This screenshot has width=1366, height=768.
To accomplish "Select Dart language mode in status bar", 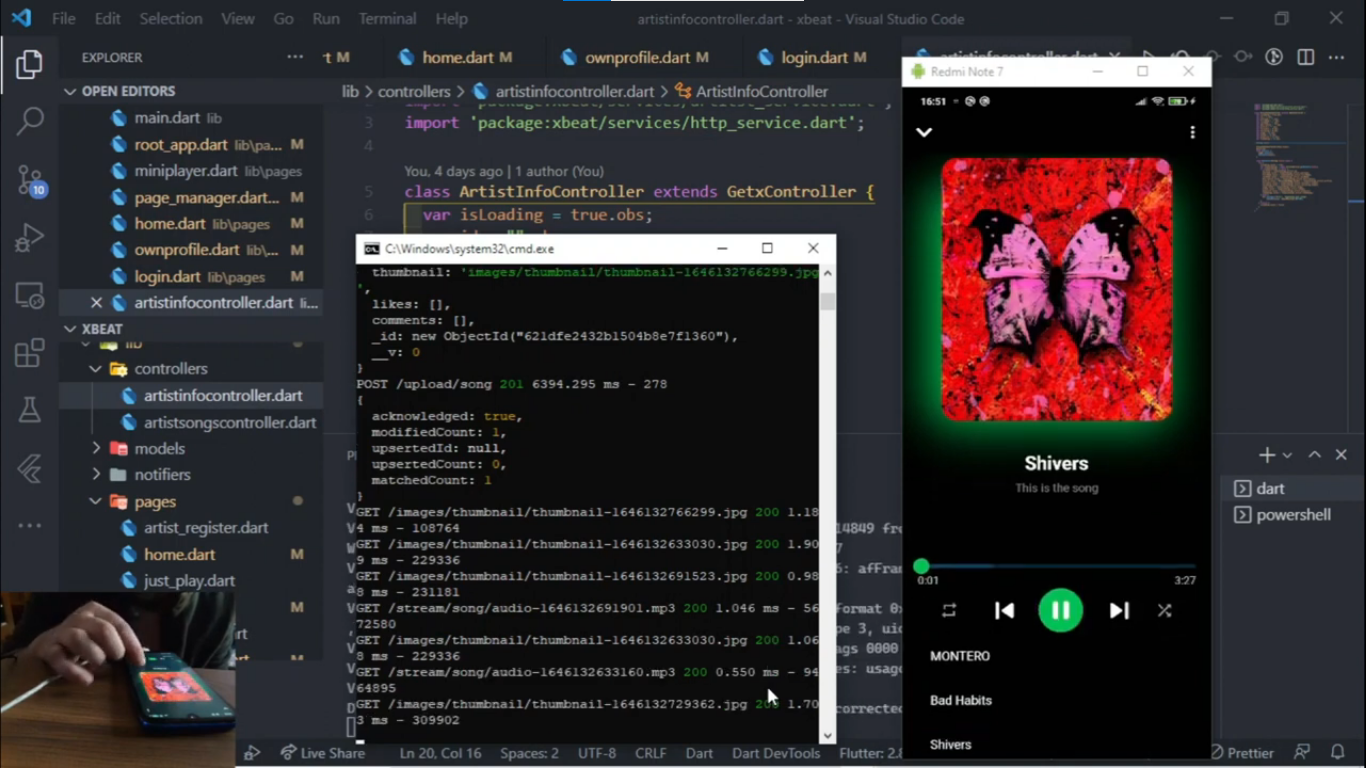I will coord(699,753).
